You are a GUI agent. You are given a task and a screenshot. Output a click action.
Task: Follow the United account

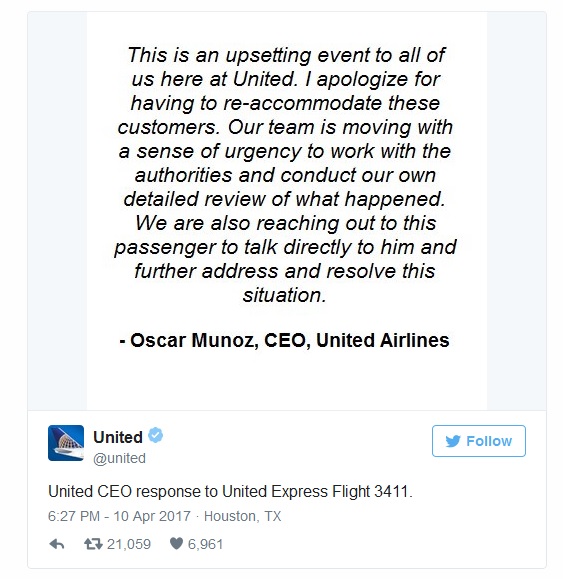pos(478,441)
